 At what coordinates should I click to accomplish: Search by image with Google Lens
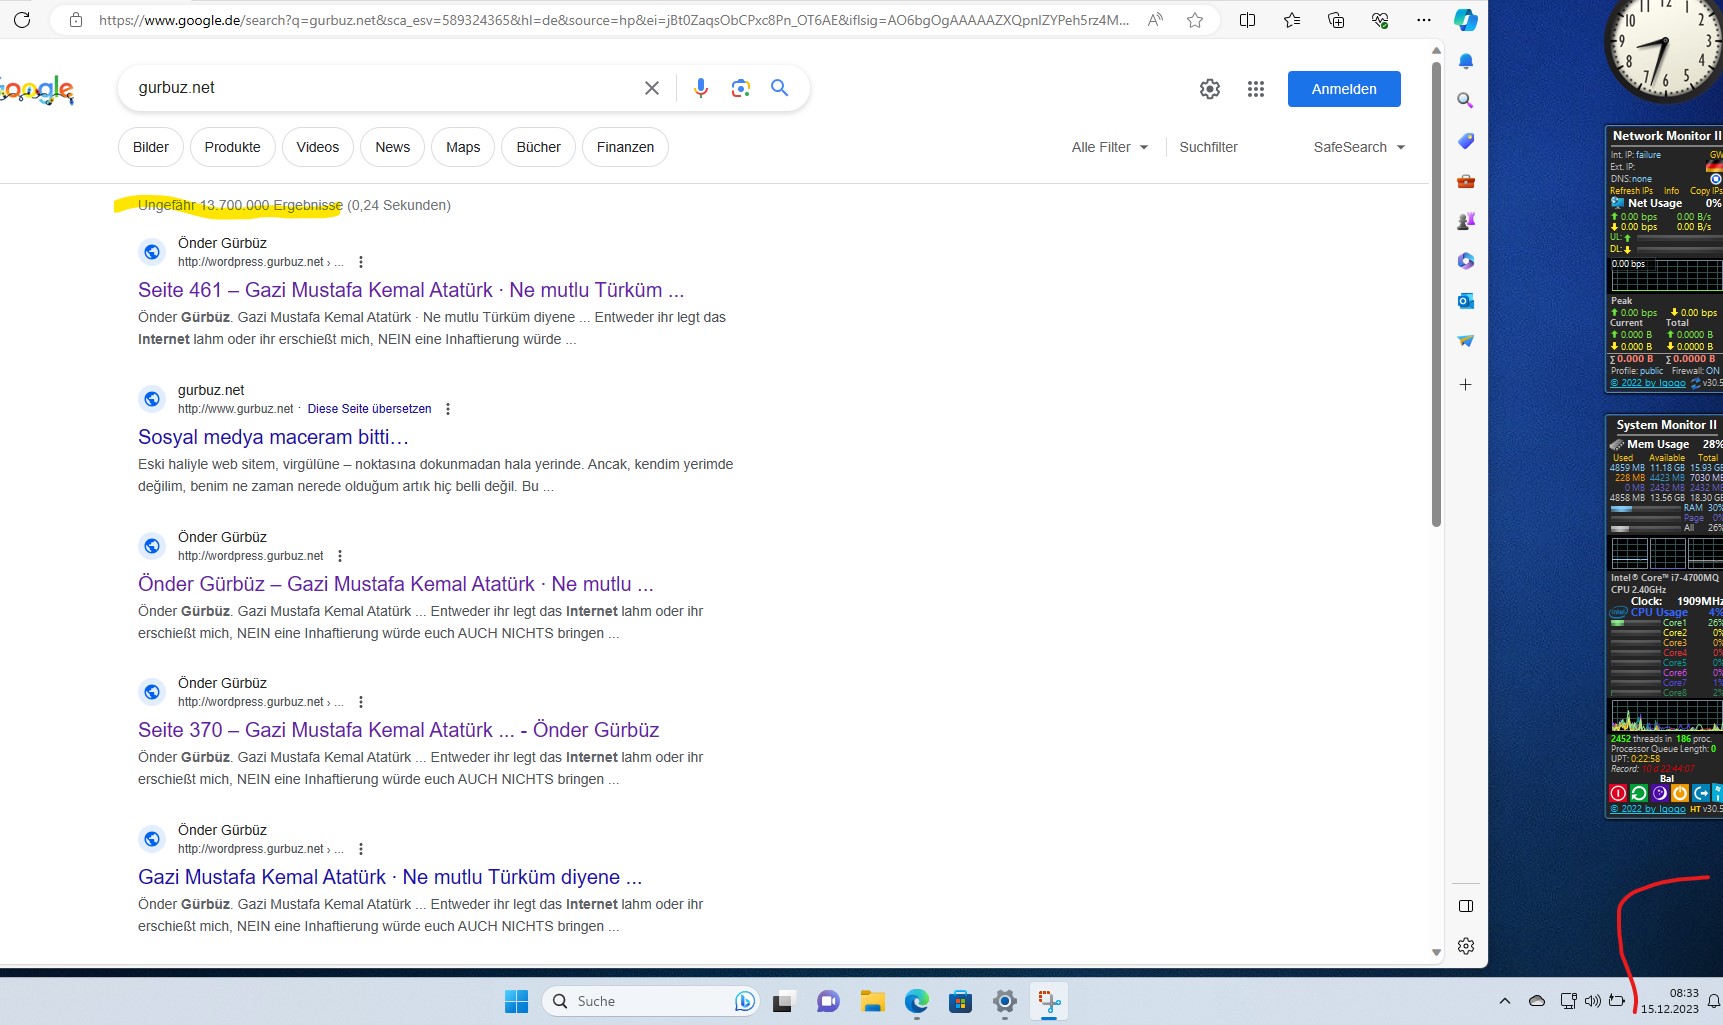741,88
